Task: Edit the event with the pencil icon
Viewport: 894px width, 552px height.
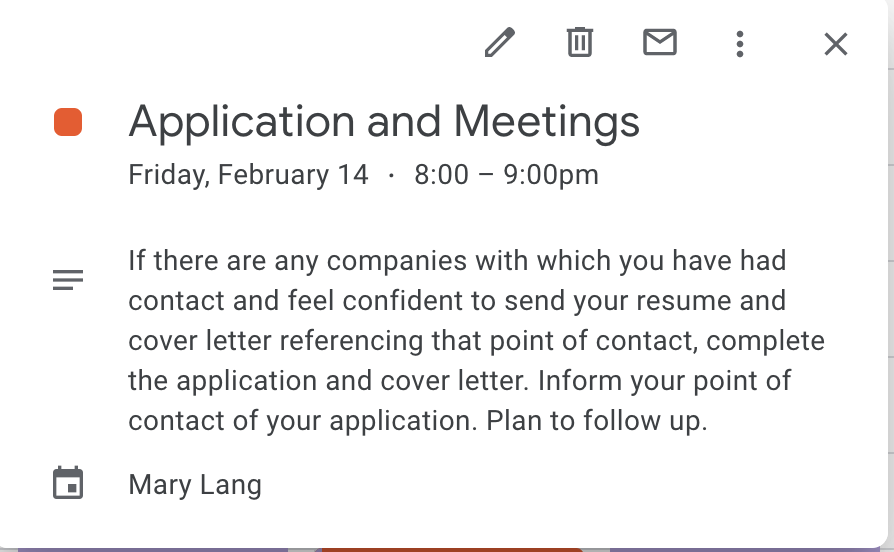Action: (x=500, y=43)
